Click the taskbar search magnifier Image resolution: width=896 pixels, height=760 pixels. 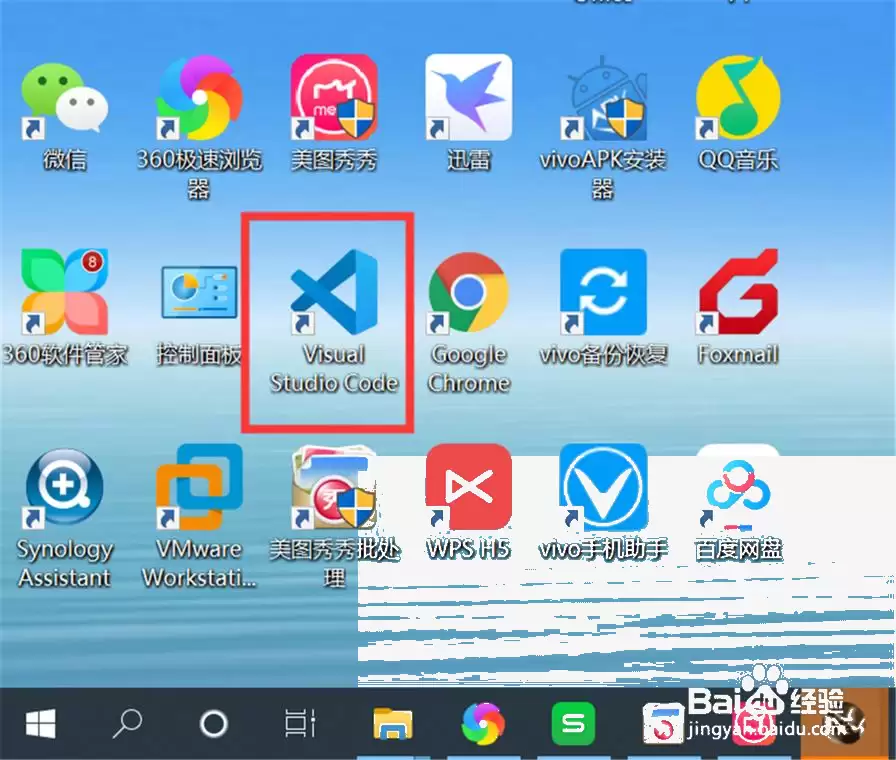click(127, 723)
